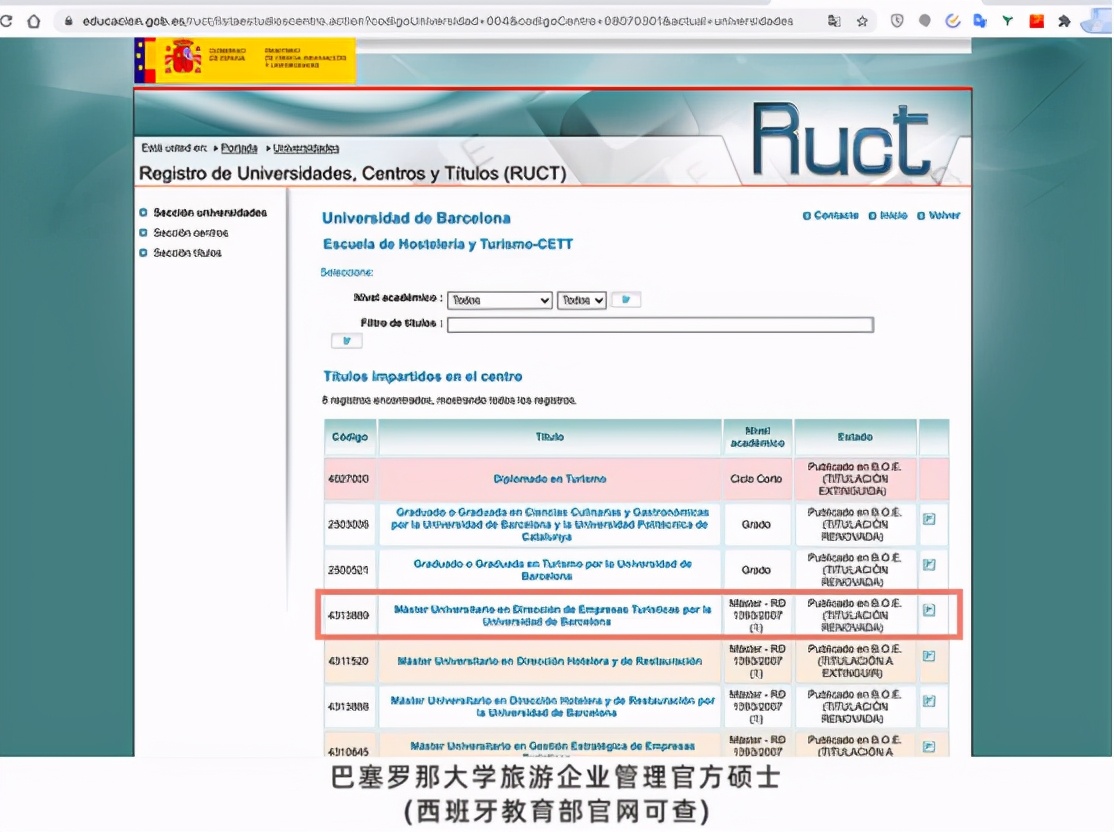The image size is (1114, 832).
Task: Click the Inicio link
Action: coord(893,215)
